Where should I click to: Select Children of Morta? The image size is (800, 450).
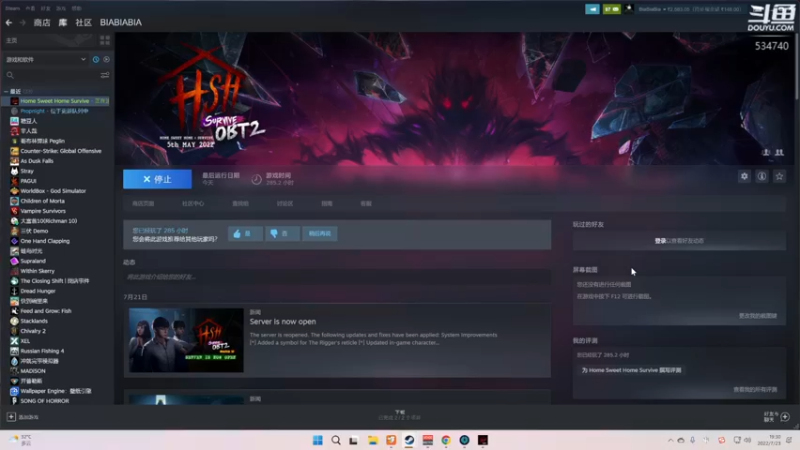[x=42, y=201]
